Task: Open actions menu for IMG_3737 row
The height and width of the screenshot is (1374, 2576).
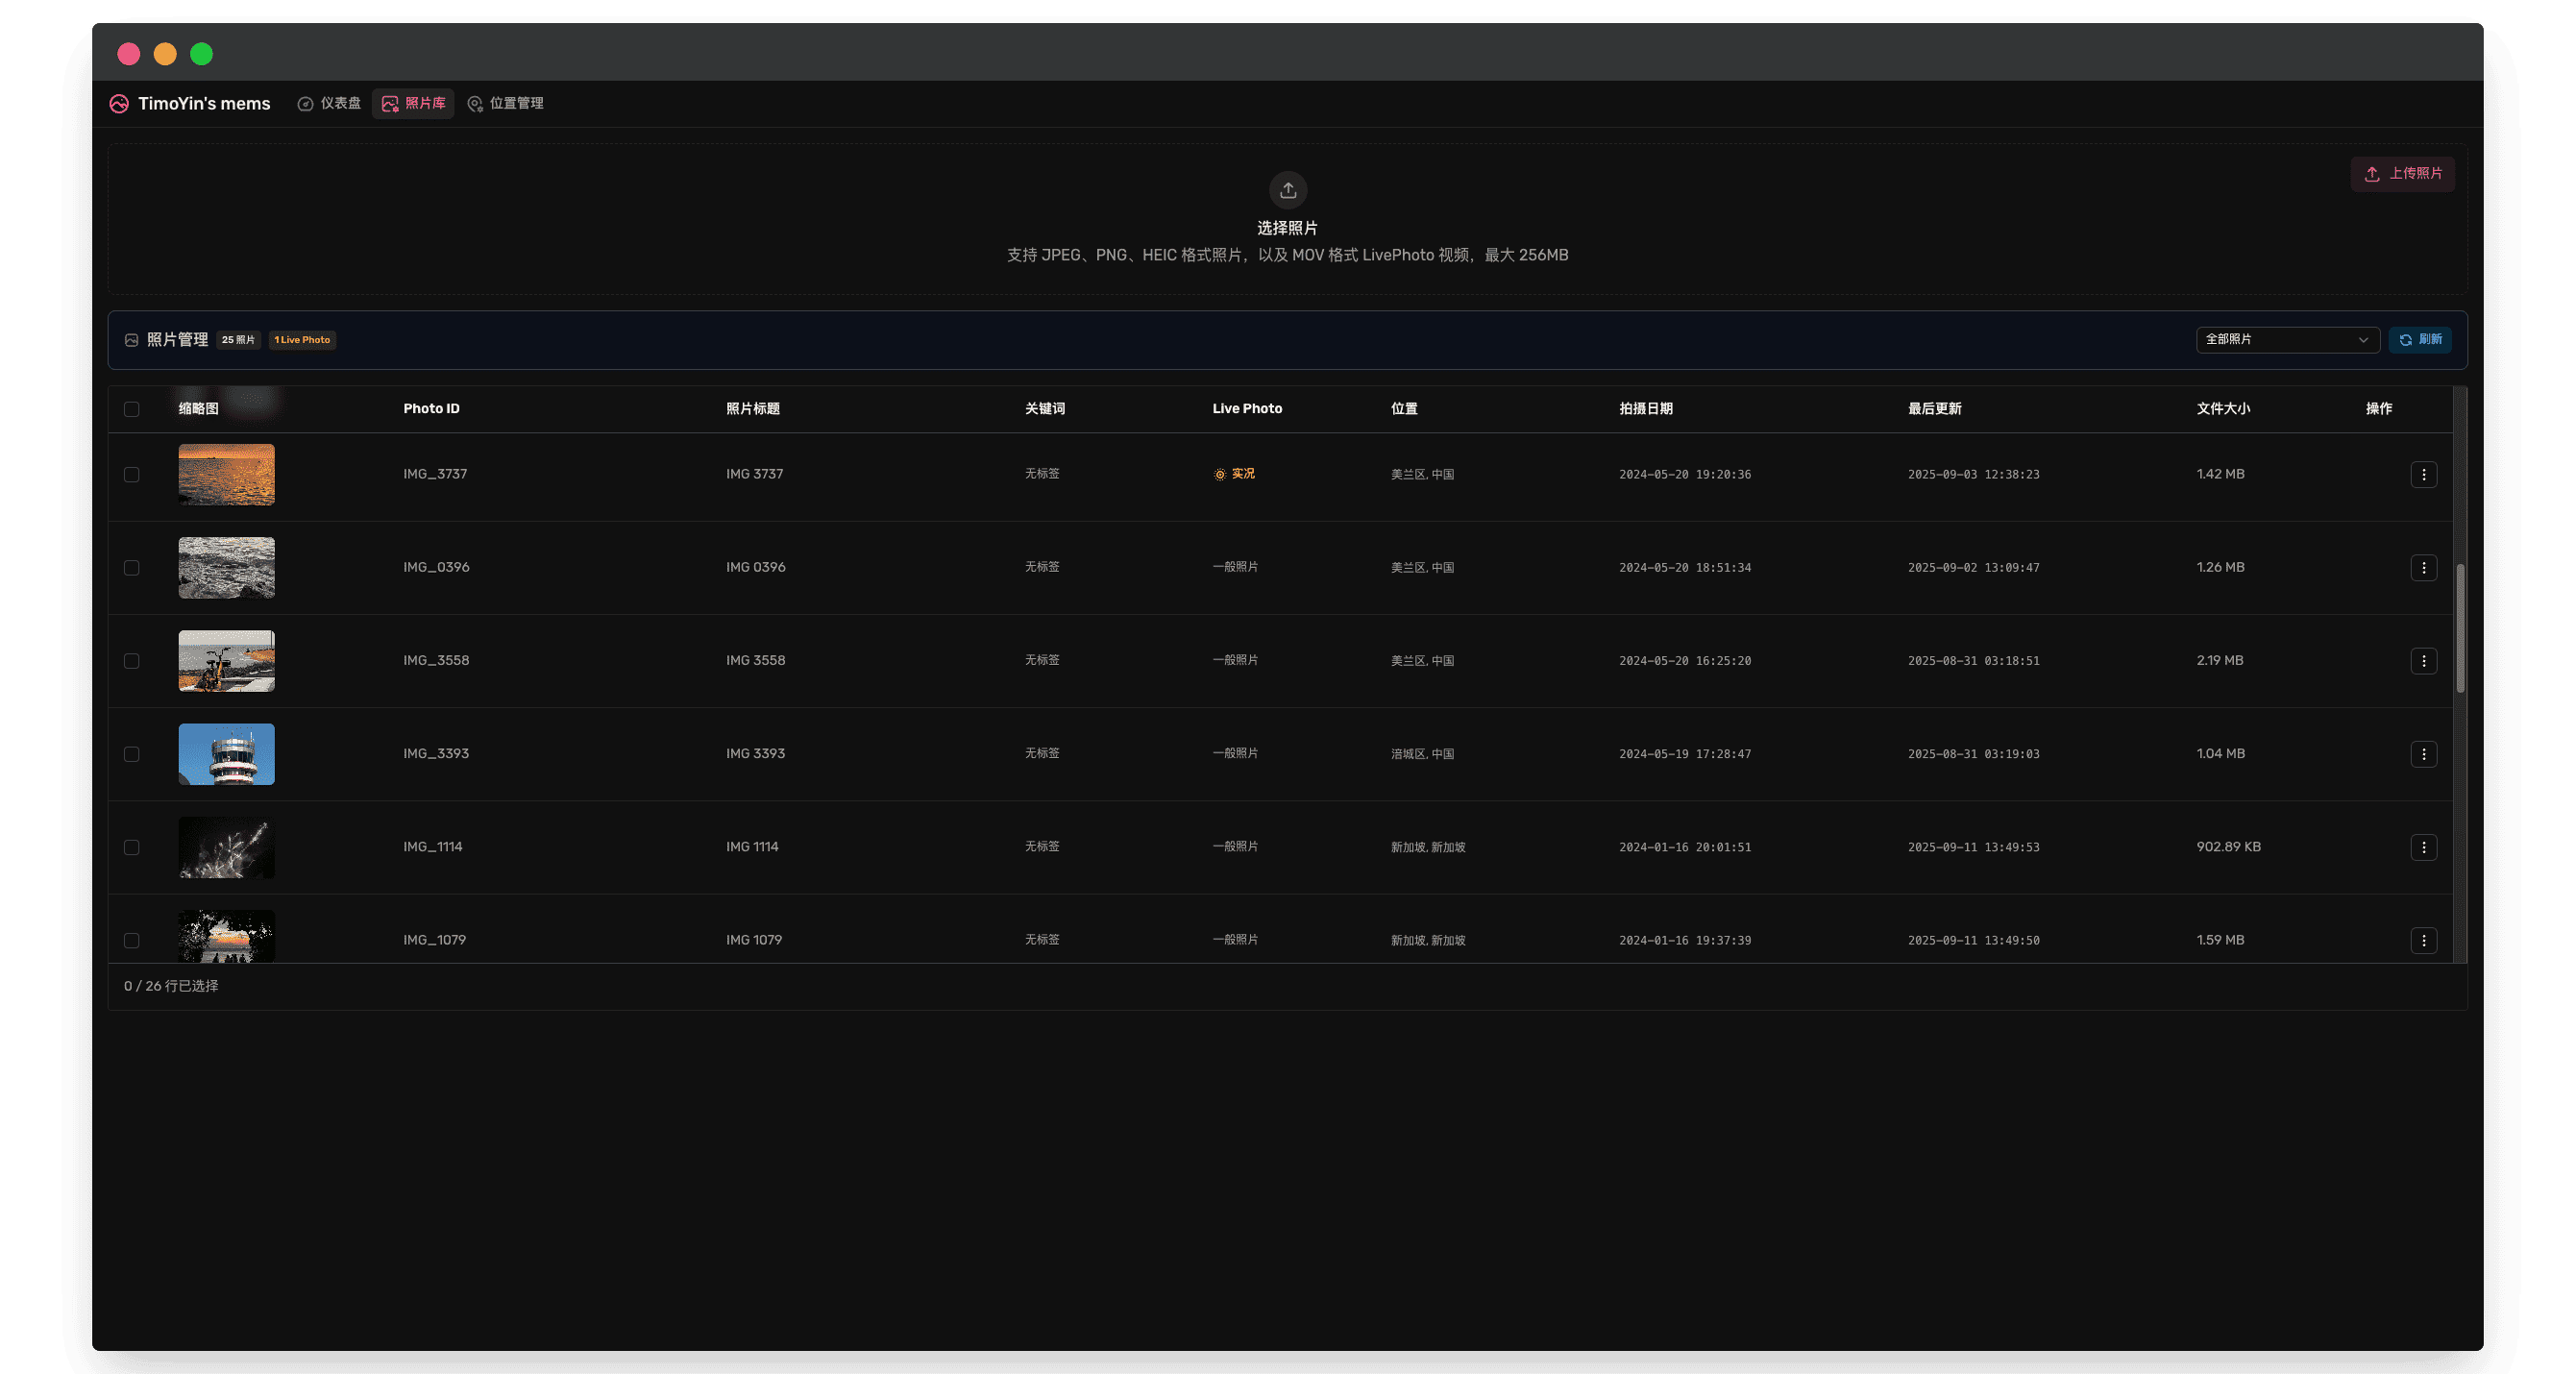Action: [x=2423, y=474]
